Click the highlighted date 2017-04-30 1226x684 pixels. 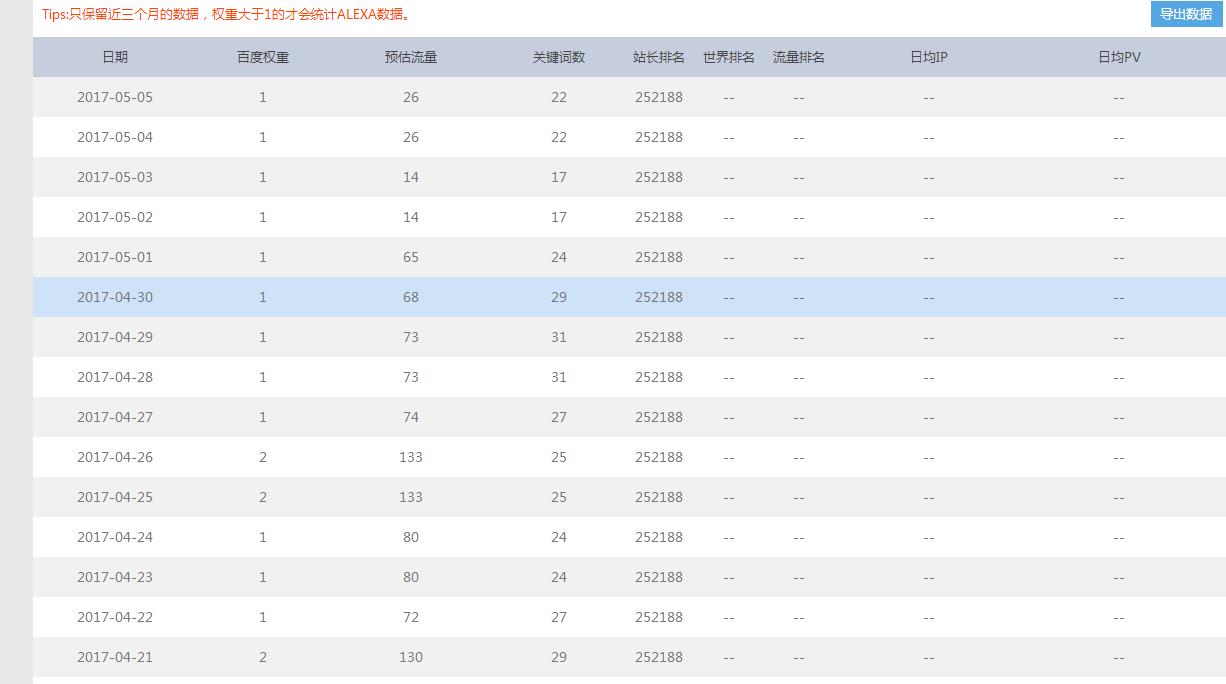coord(115,297)
